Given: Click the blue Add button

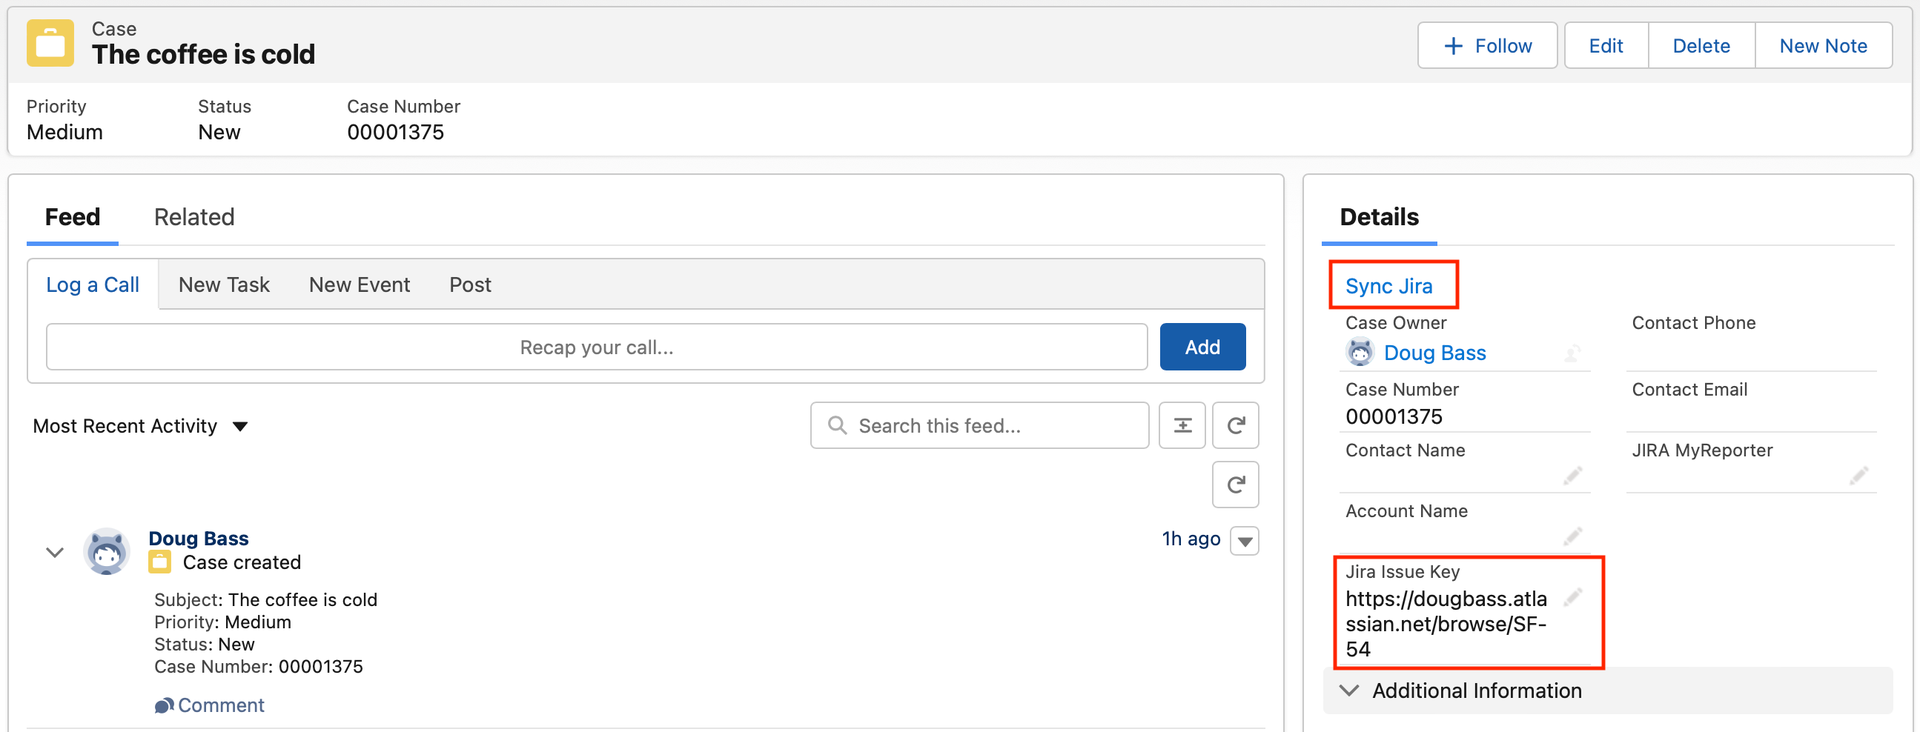Looking at the screenshot, I should pyautogui.click(x=1203, y=347).
